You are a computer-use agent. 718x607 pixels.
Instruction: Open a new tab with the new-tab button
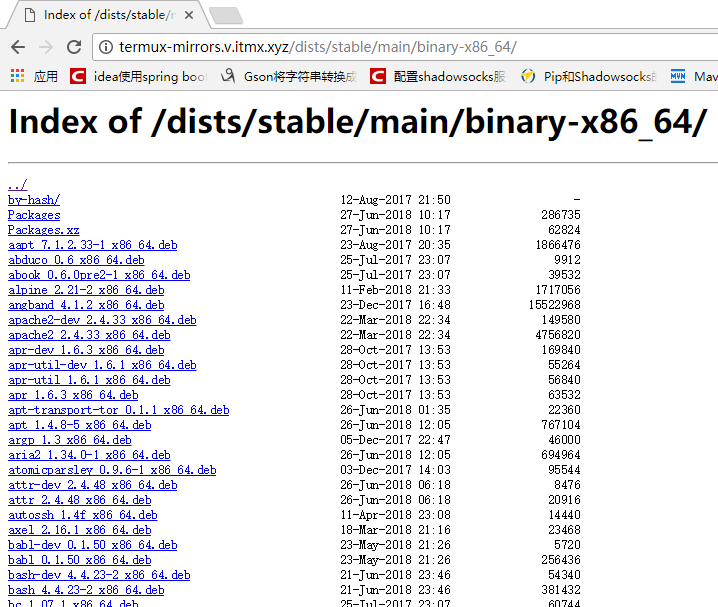(225, 15)
